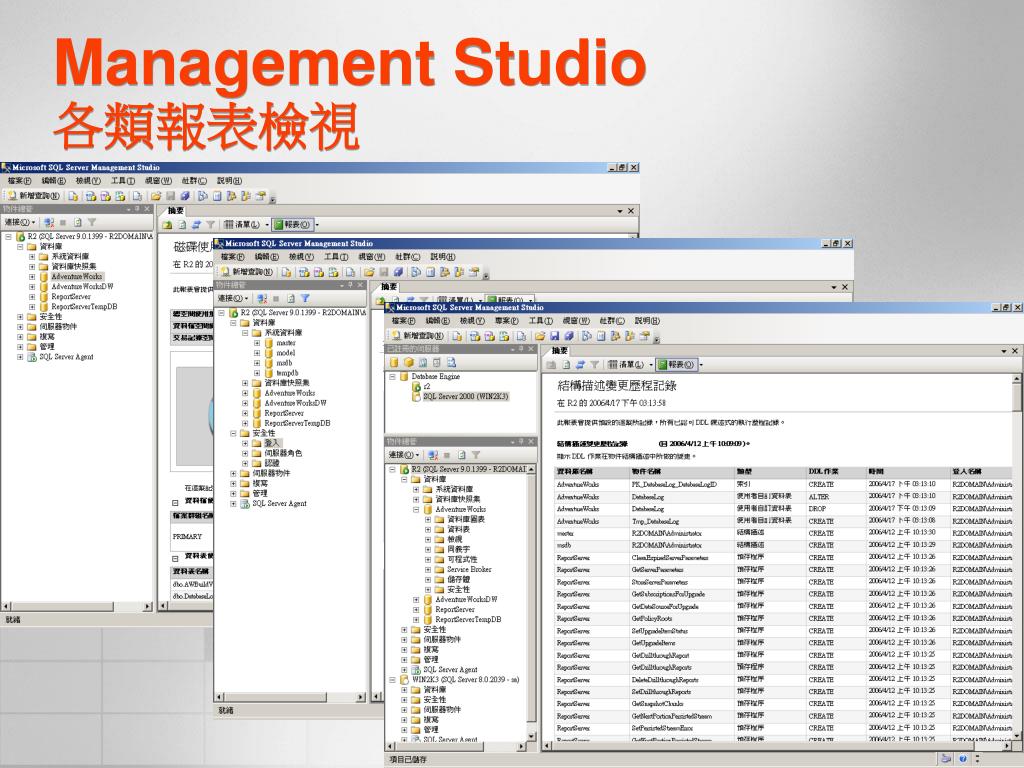Click 清單(L) list button in front window
Viewport: 1024px width, 768px height.
pos(625,364)
